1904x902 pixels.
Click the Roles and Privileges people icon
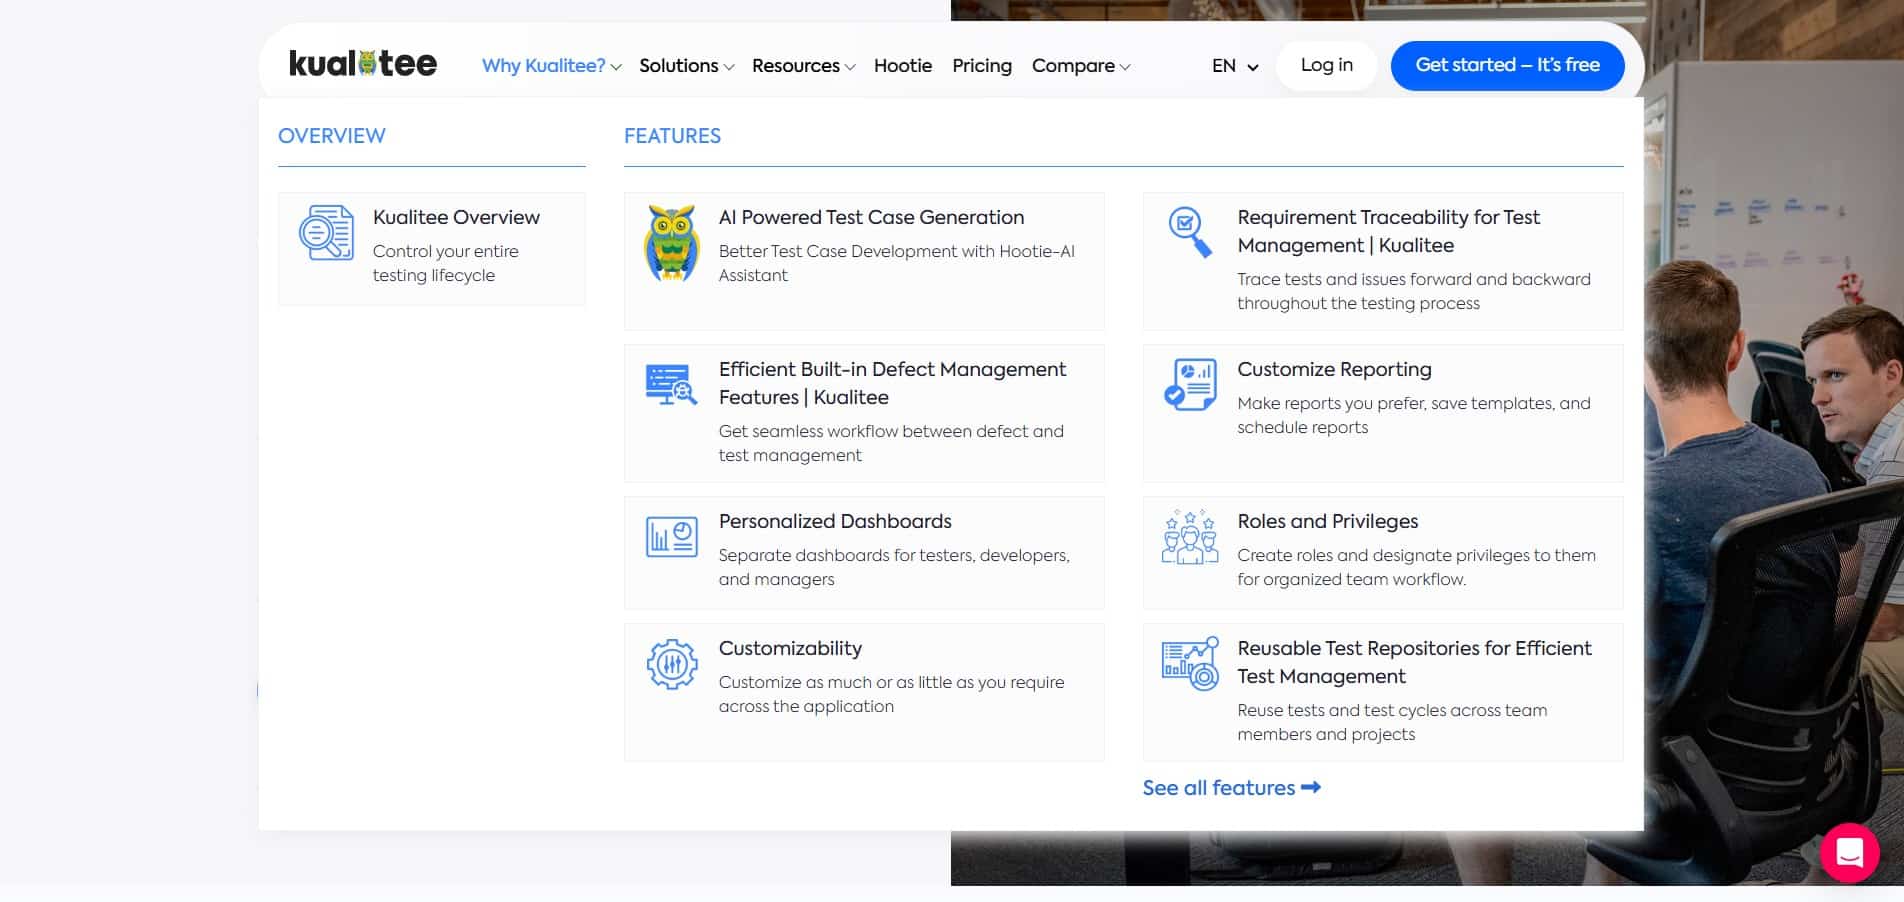tap(1190, 537)
